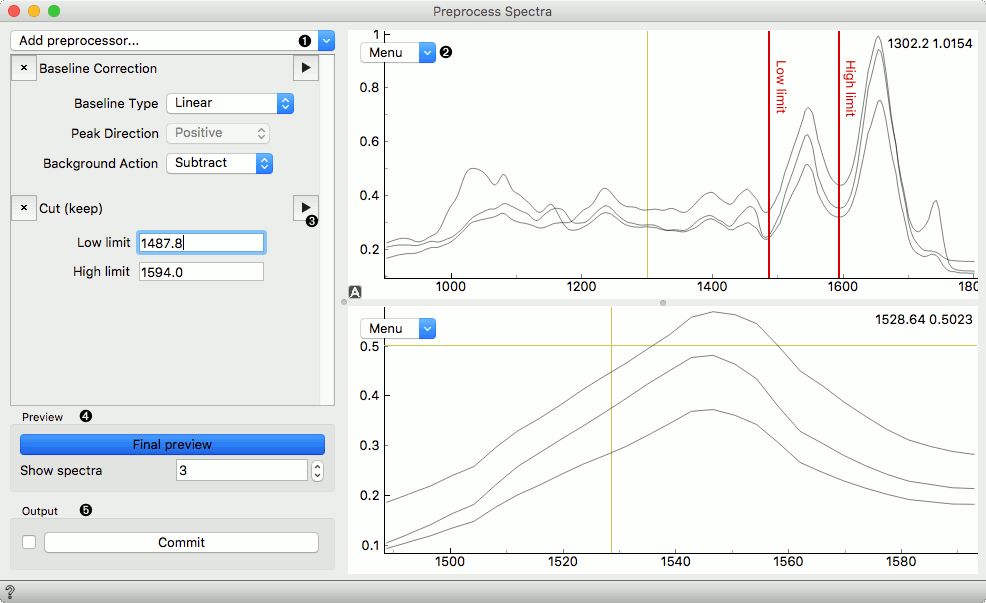Click the 'A' autoscale icon below the top plot

(x=355, y=292)
